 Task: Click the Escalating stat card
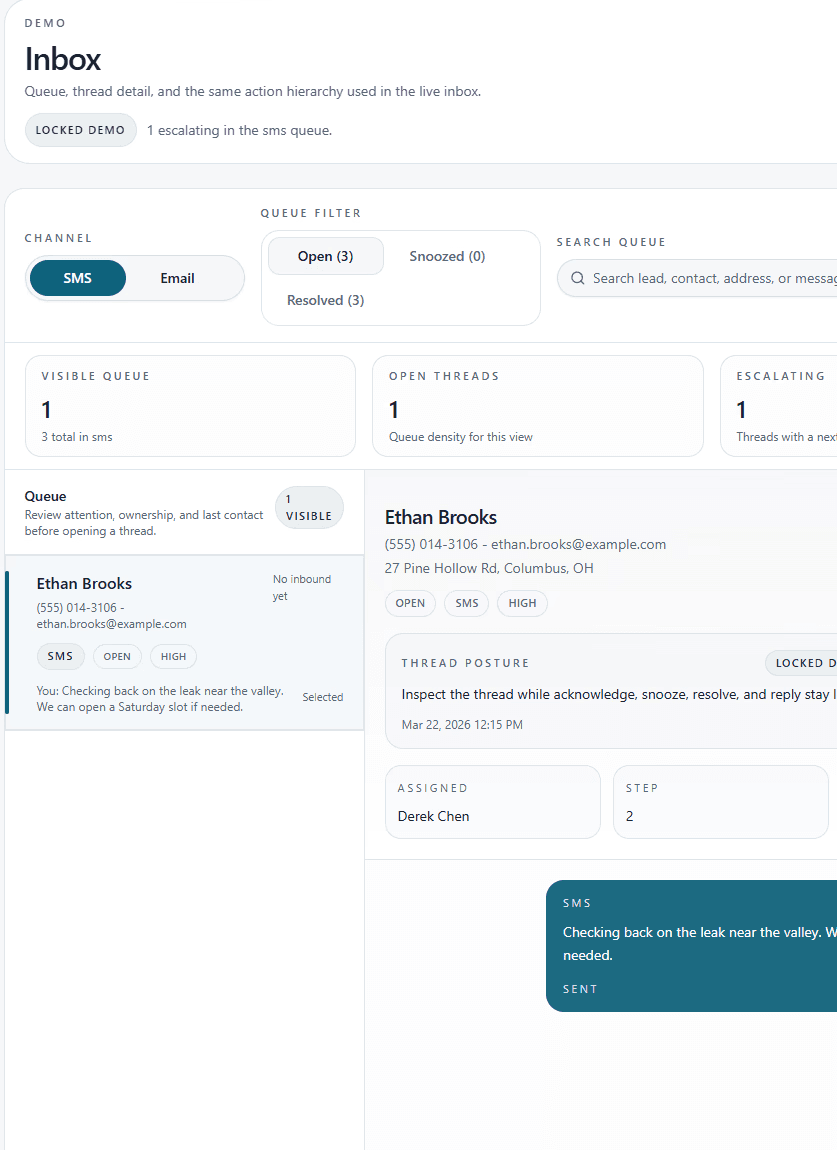click(779, 406)
